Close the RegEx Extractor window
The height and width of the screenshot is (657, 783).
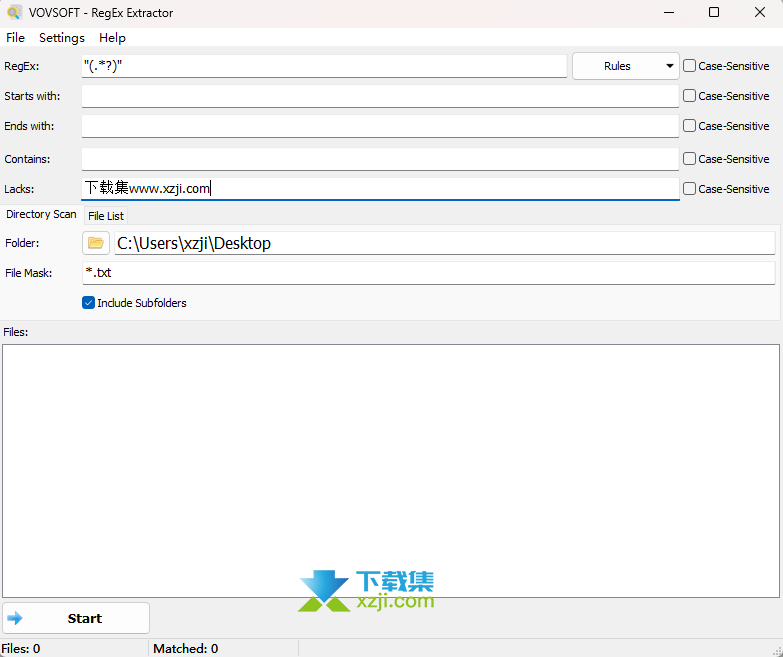point(760,12)
